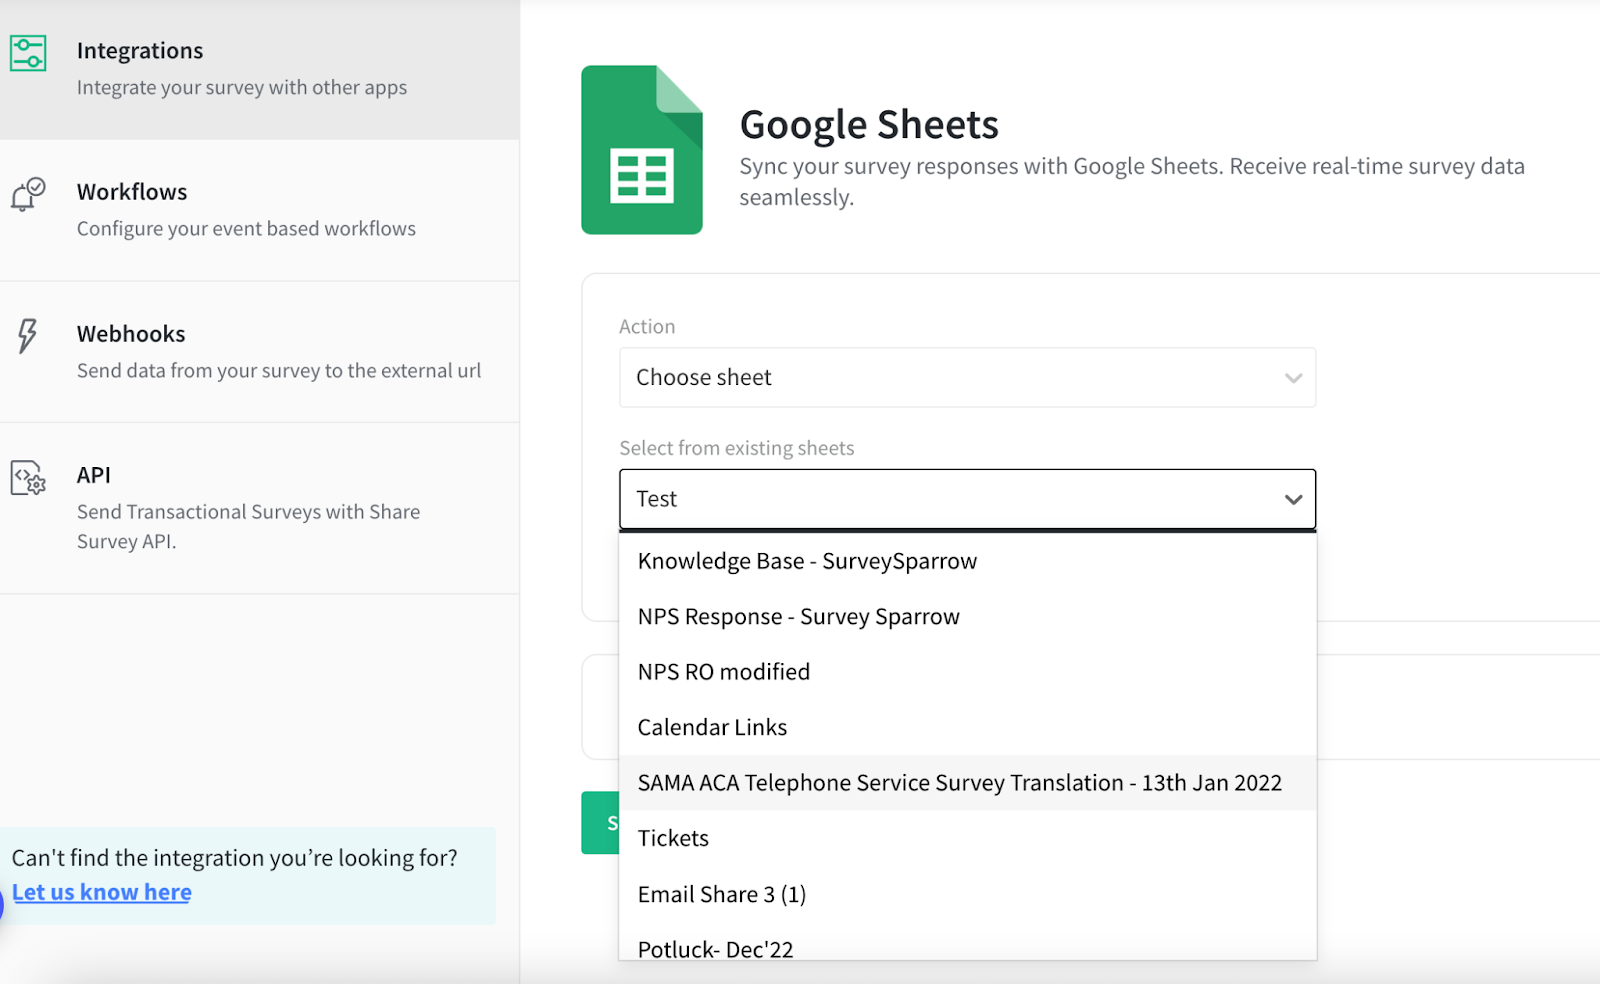Follow the 'Let us know here' link
This screenshot has width=1600, height=984.
(102, 892)
